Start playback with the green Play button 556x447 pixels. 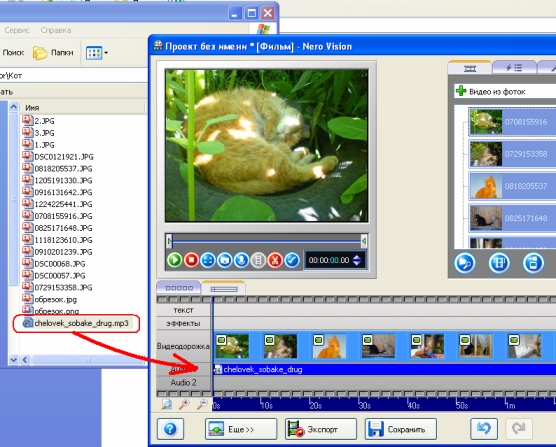tap(174, 260)
